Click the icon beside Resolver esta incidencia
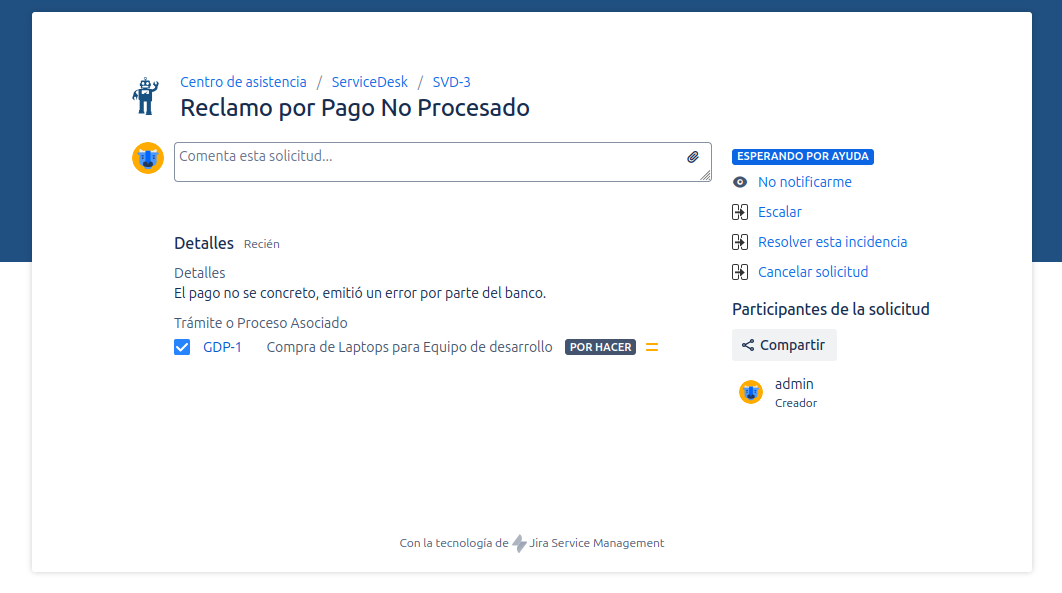The image size is (1062, 593). pos(740,242)
